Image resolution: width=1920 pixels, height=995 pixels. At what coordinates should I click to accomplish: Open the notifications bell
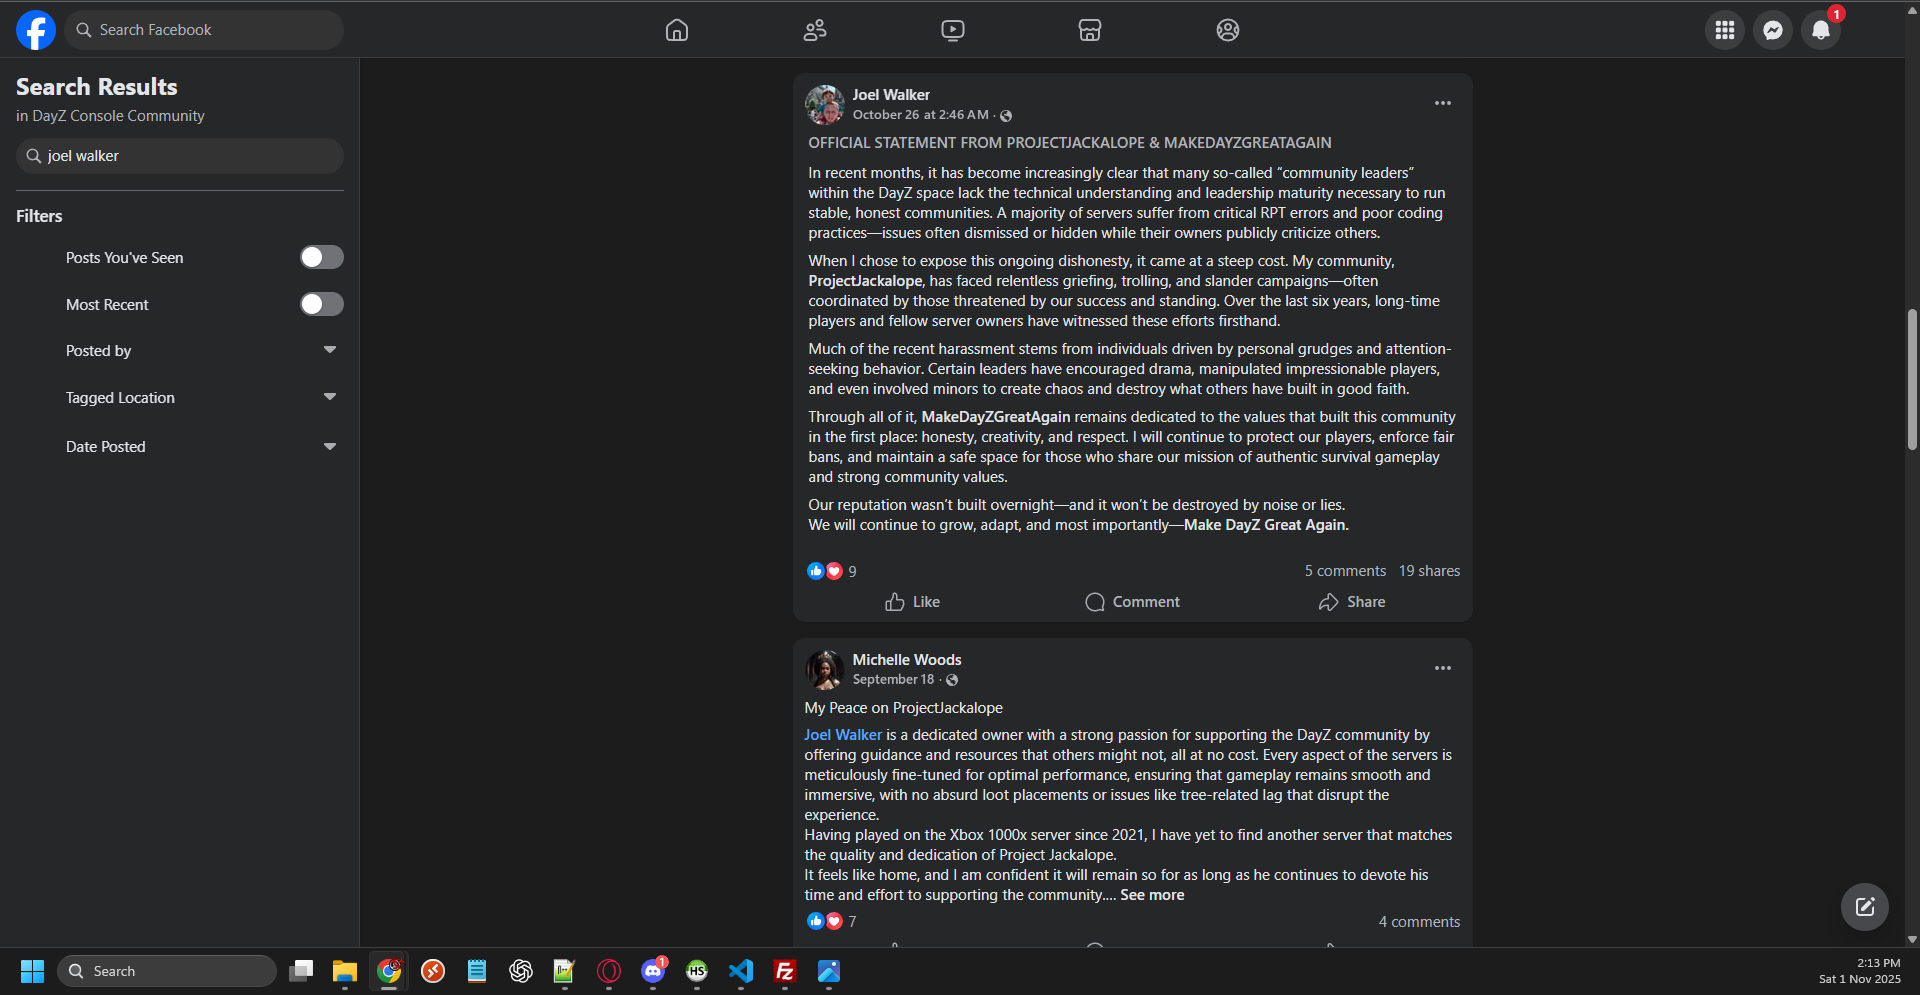(x=1821, y=30)
